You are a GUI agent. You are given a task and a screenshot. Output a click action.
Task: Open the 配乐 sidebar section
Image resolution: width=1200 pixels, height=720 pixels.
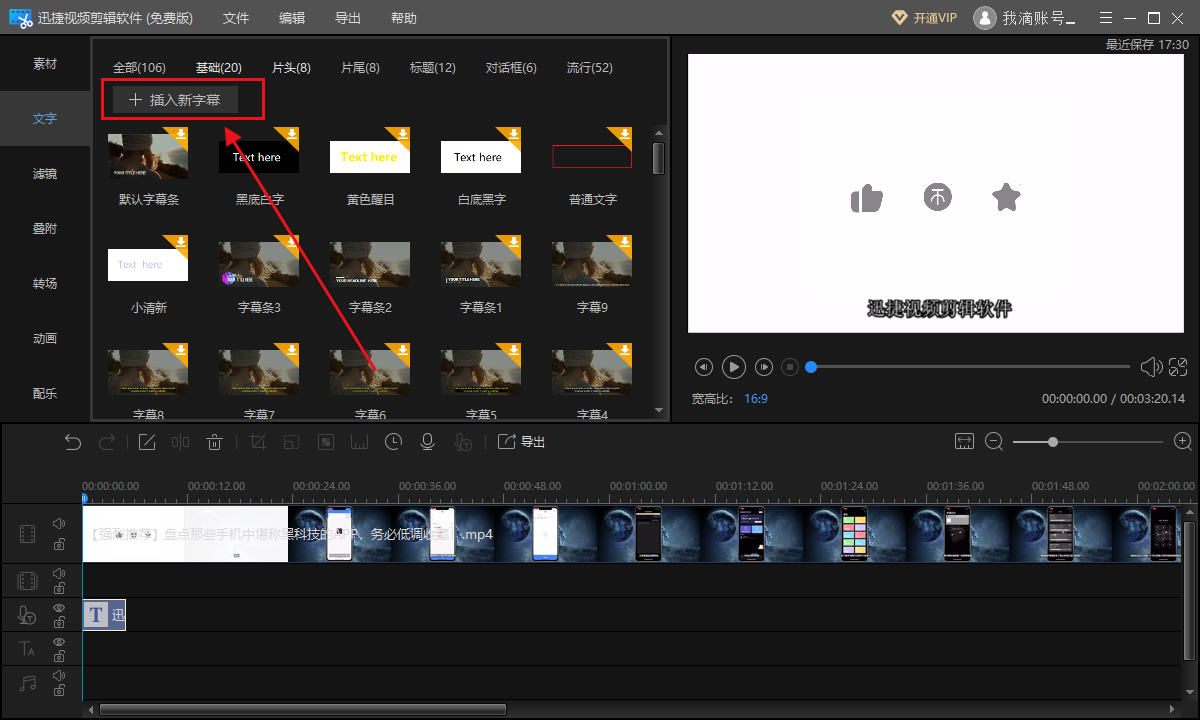click(x=45, y=393)
